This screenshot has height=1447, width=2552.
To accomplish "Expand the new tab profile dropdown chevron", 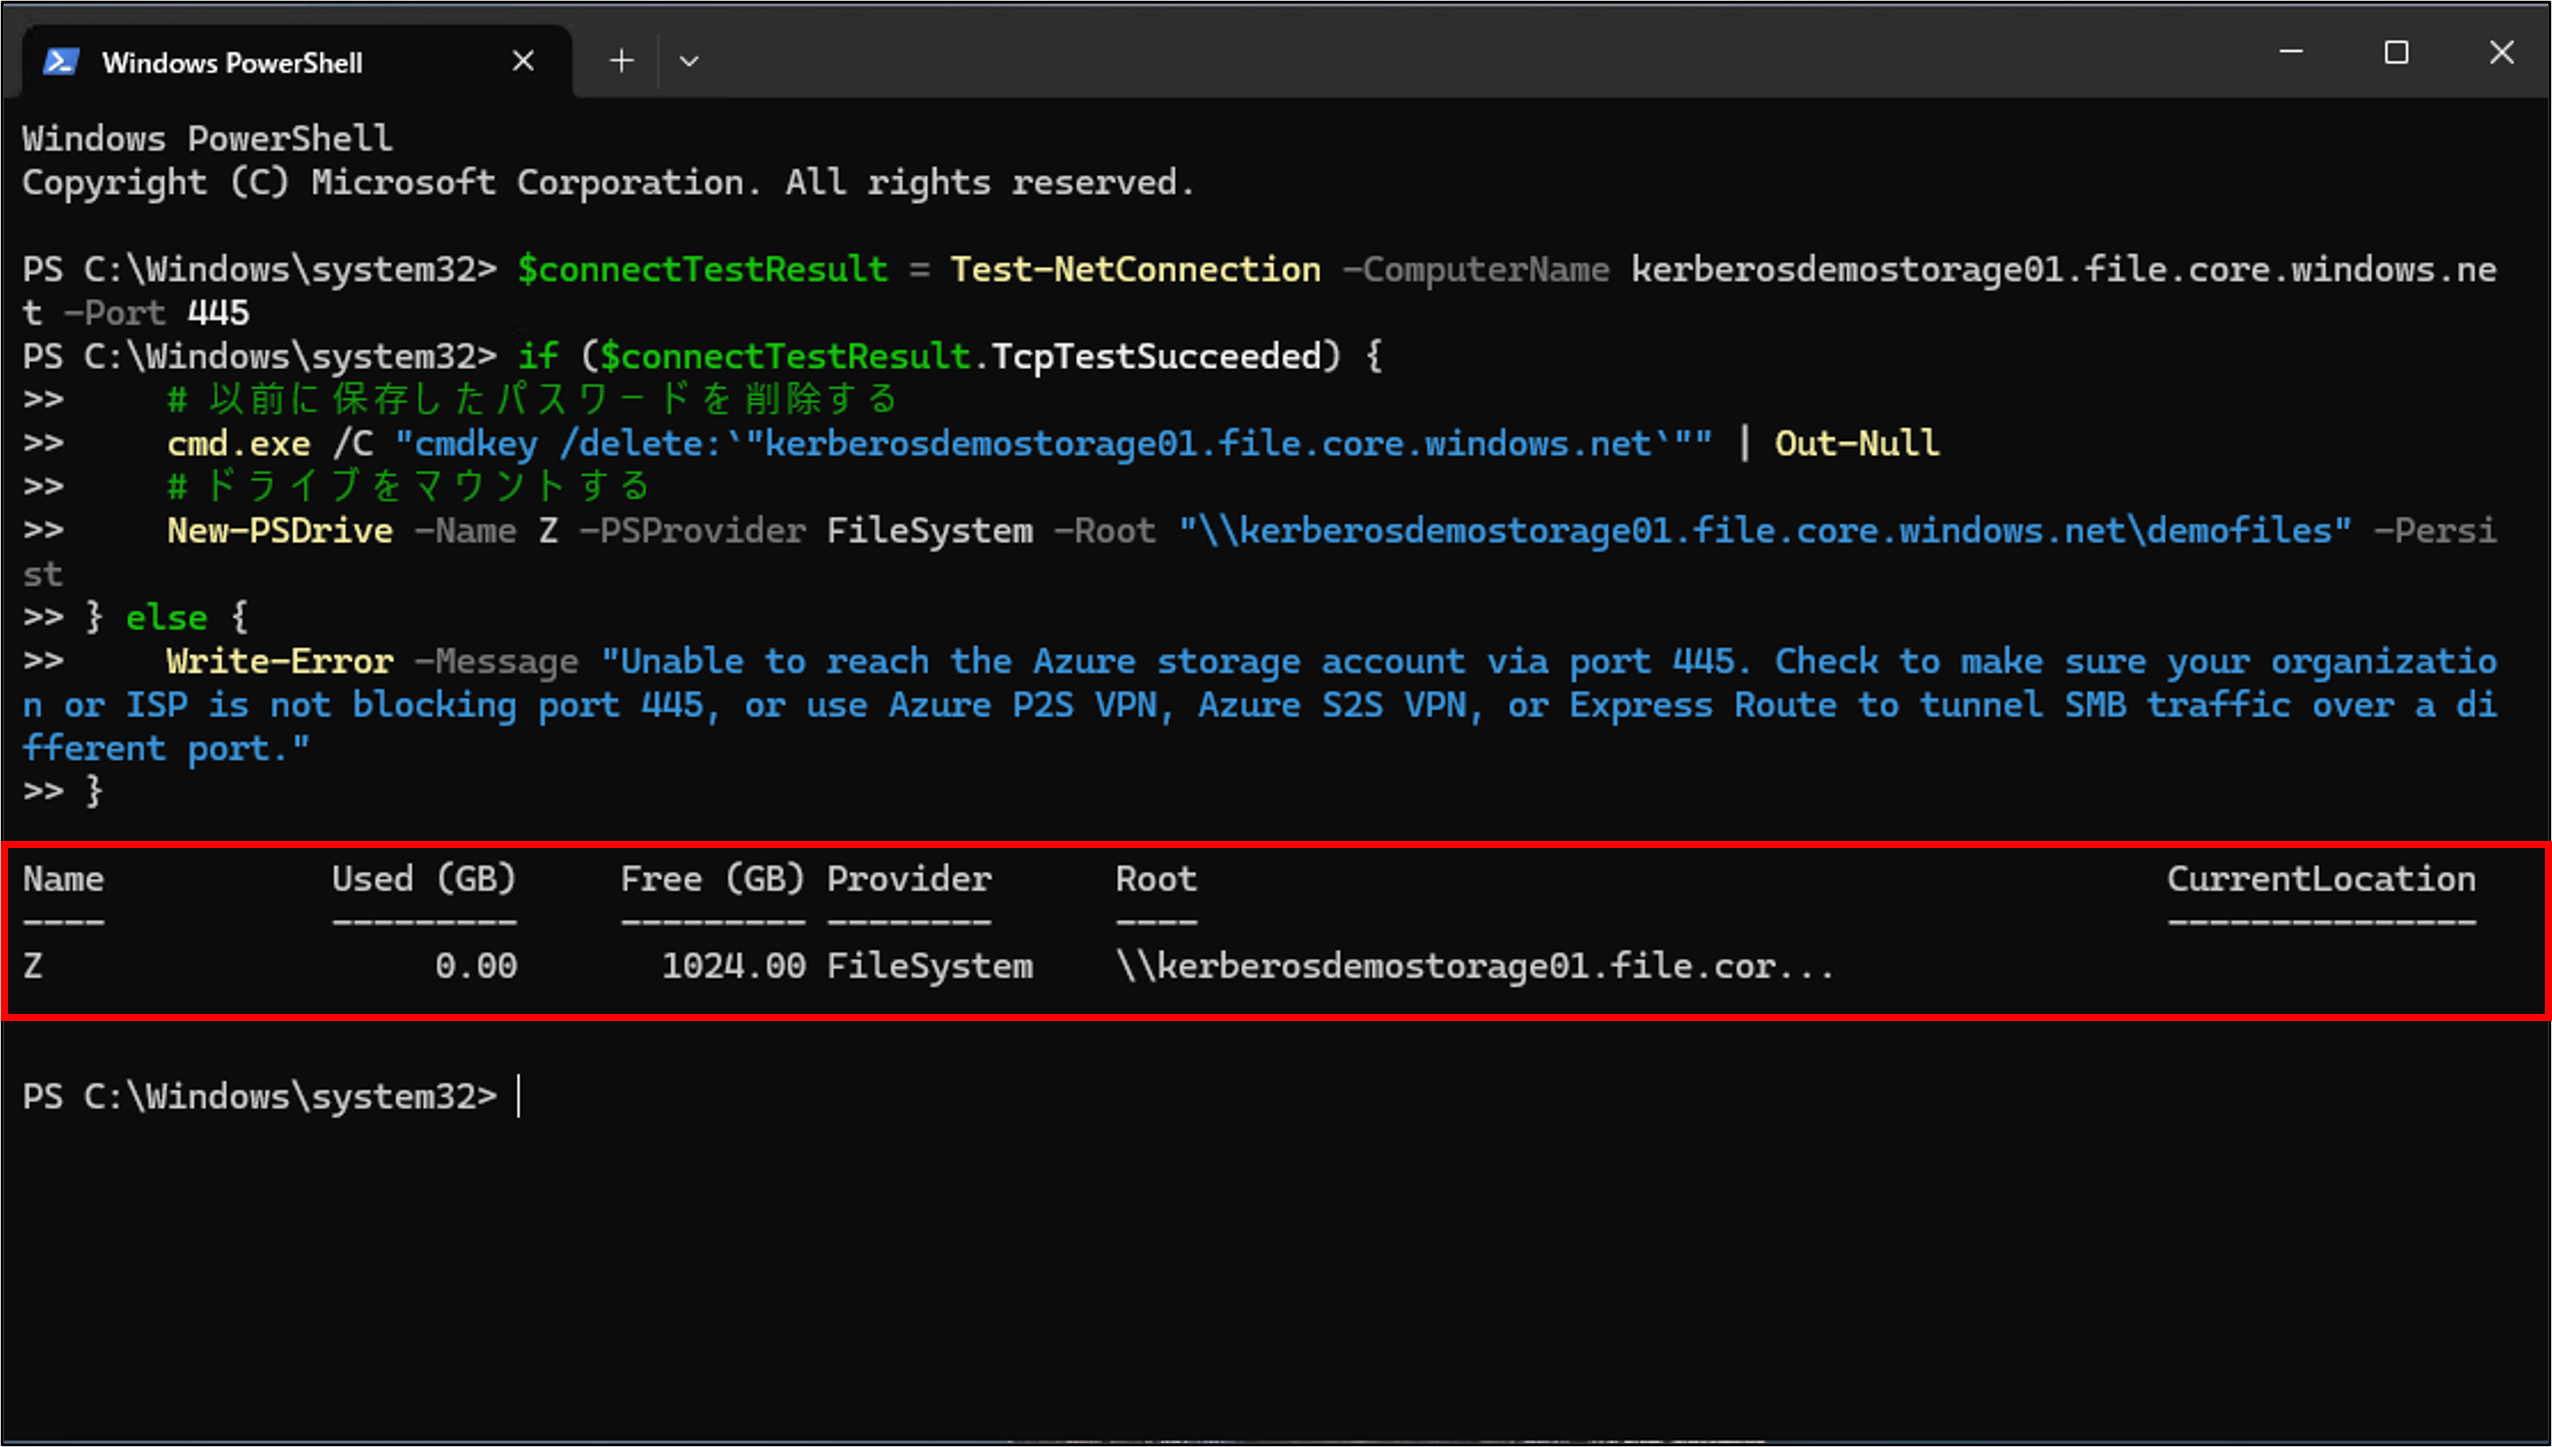I will (x=689, y=61).
